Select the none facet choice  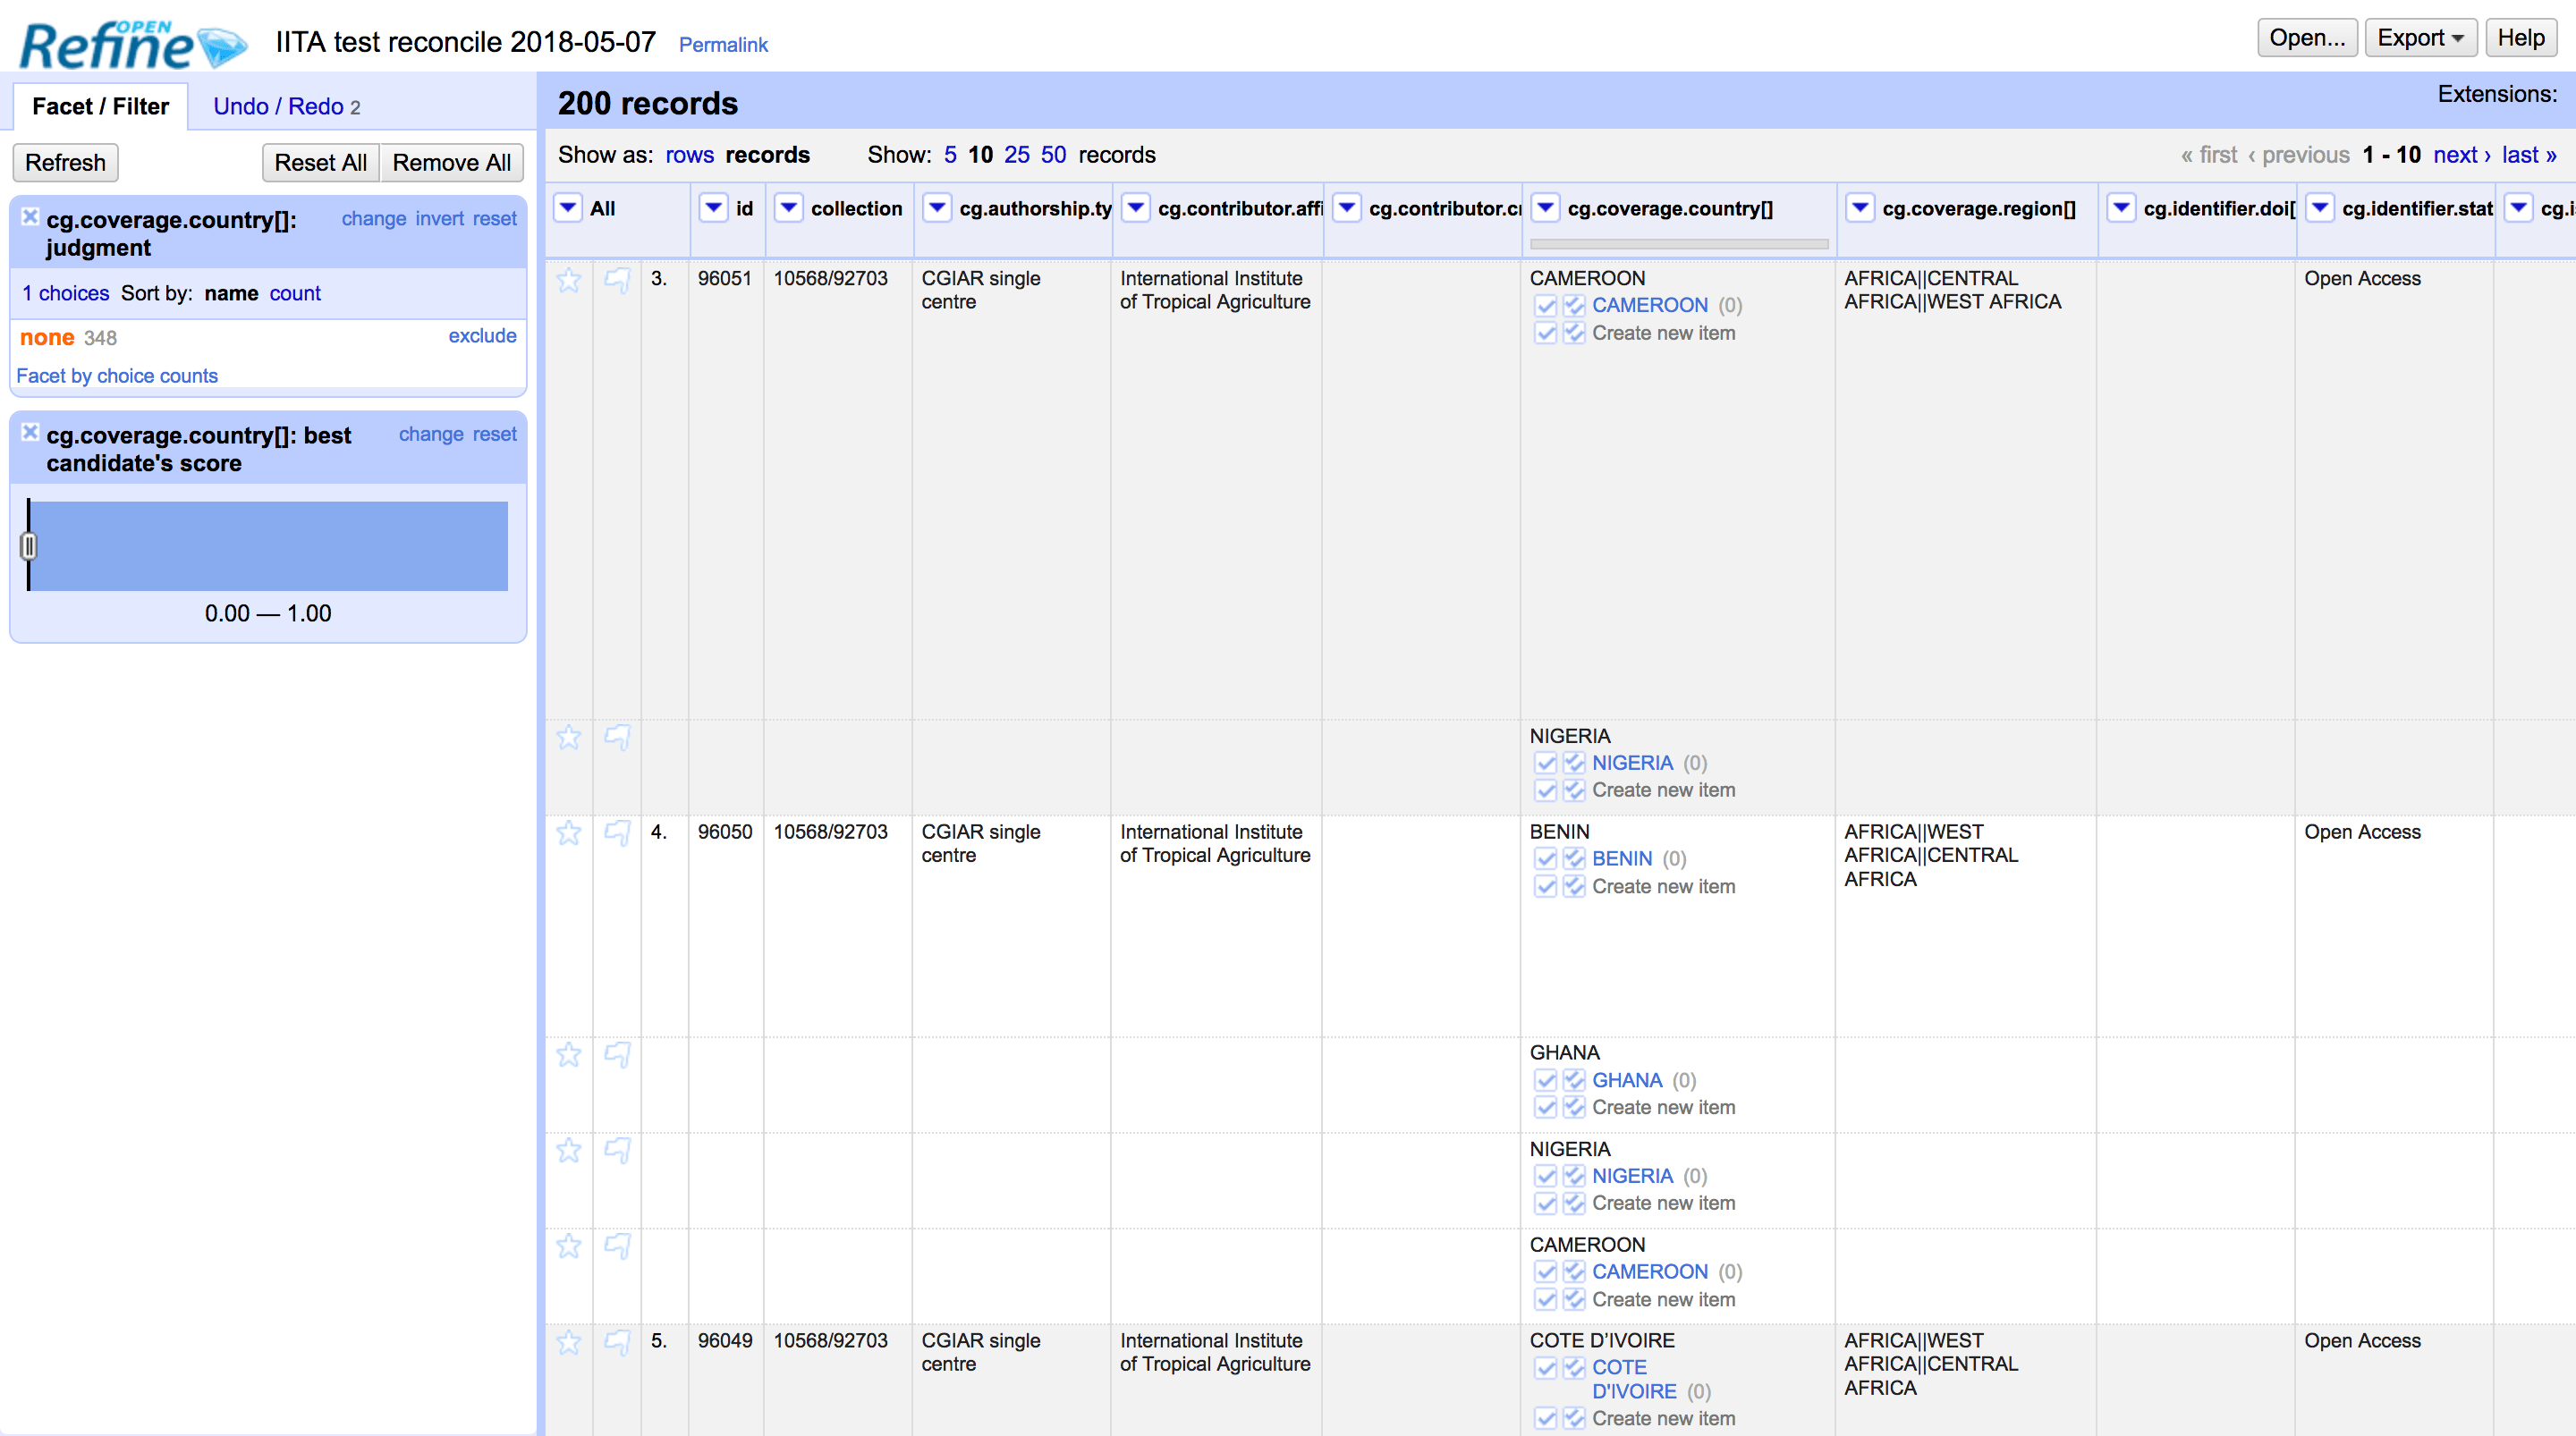(x=47, y=338)
